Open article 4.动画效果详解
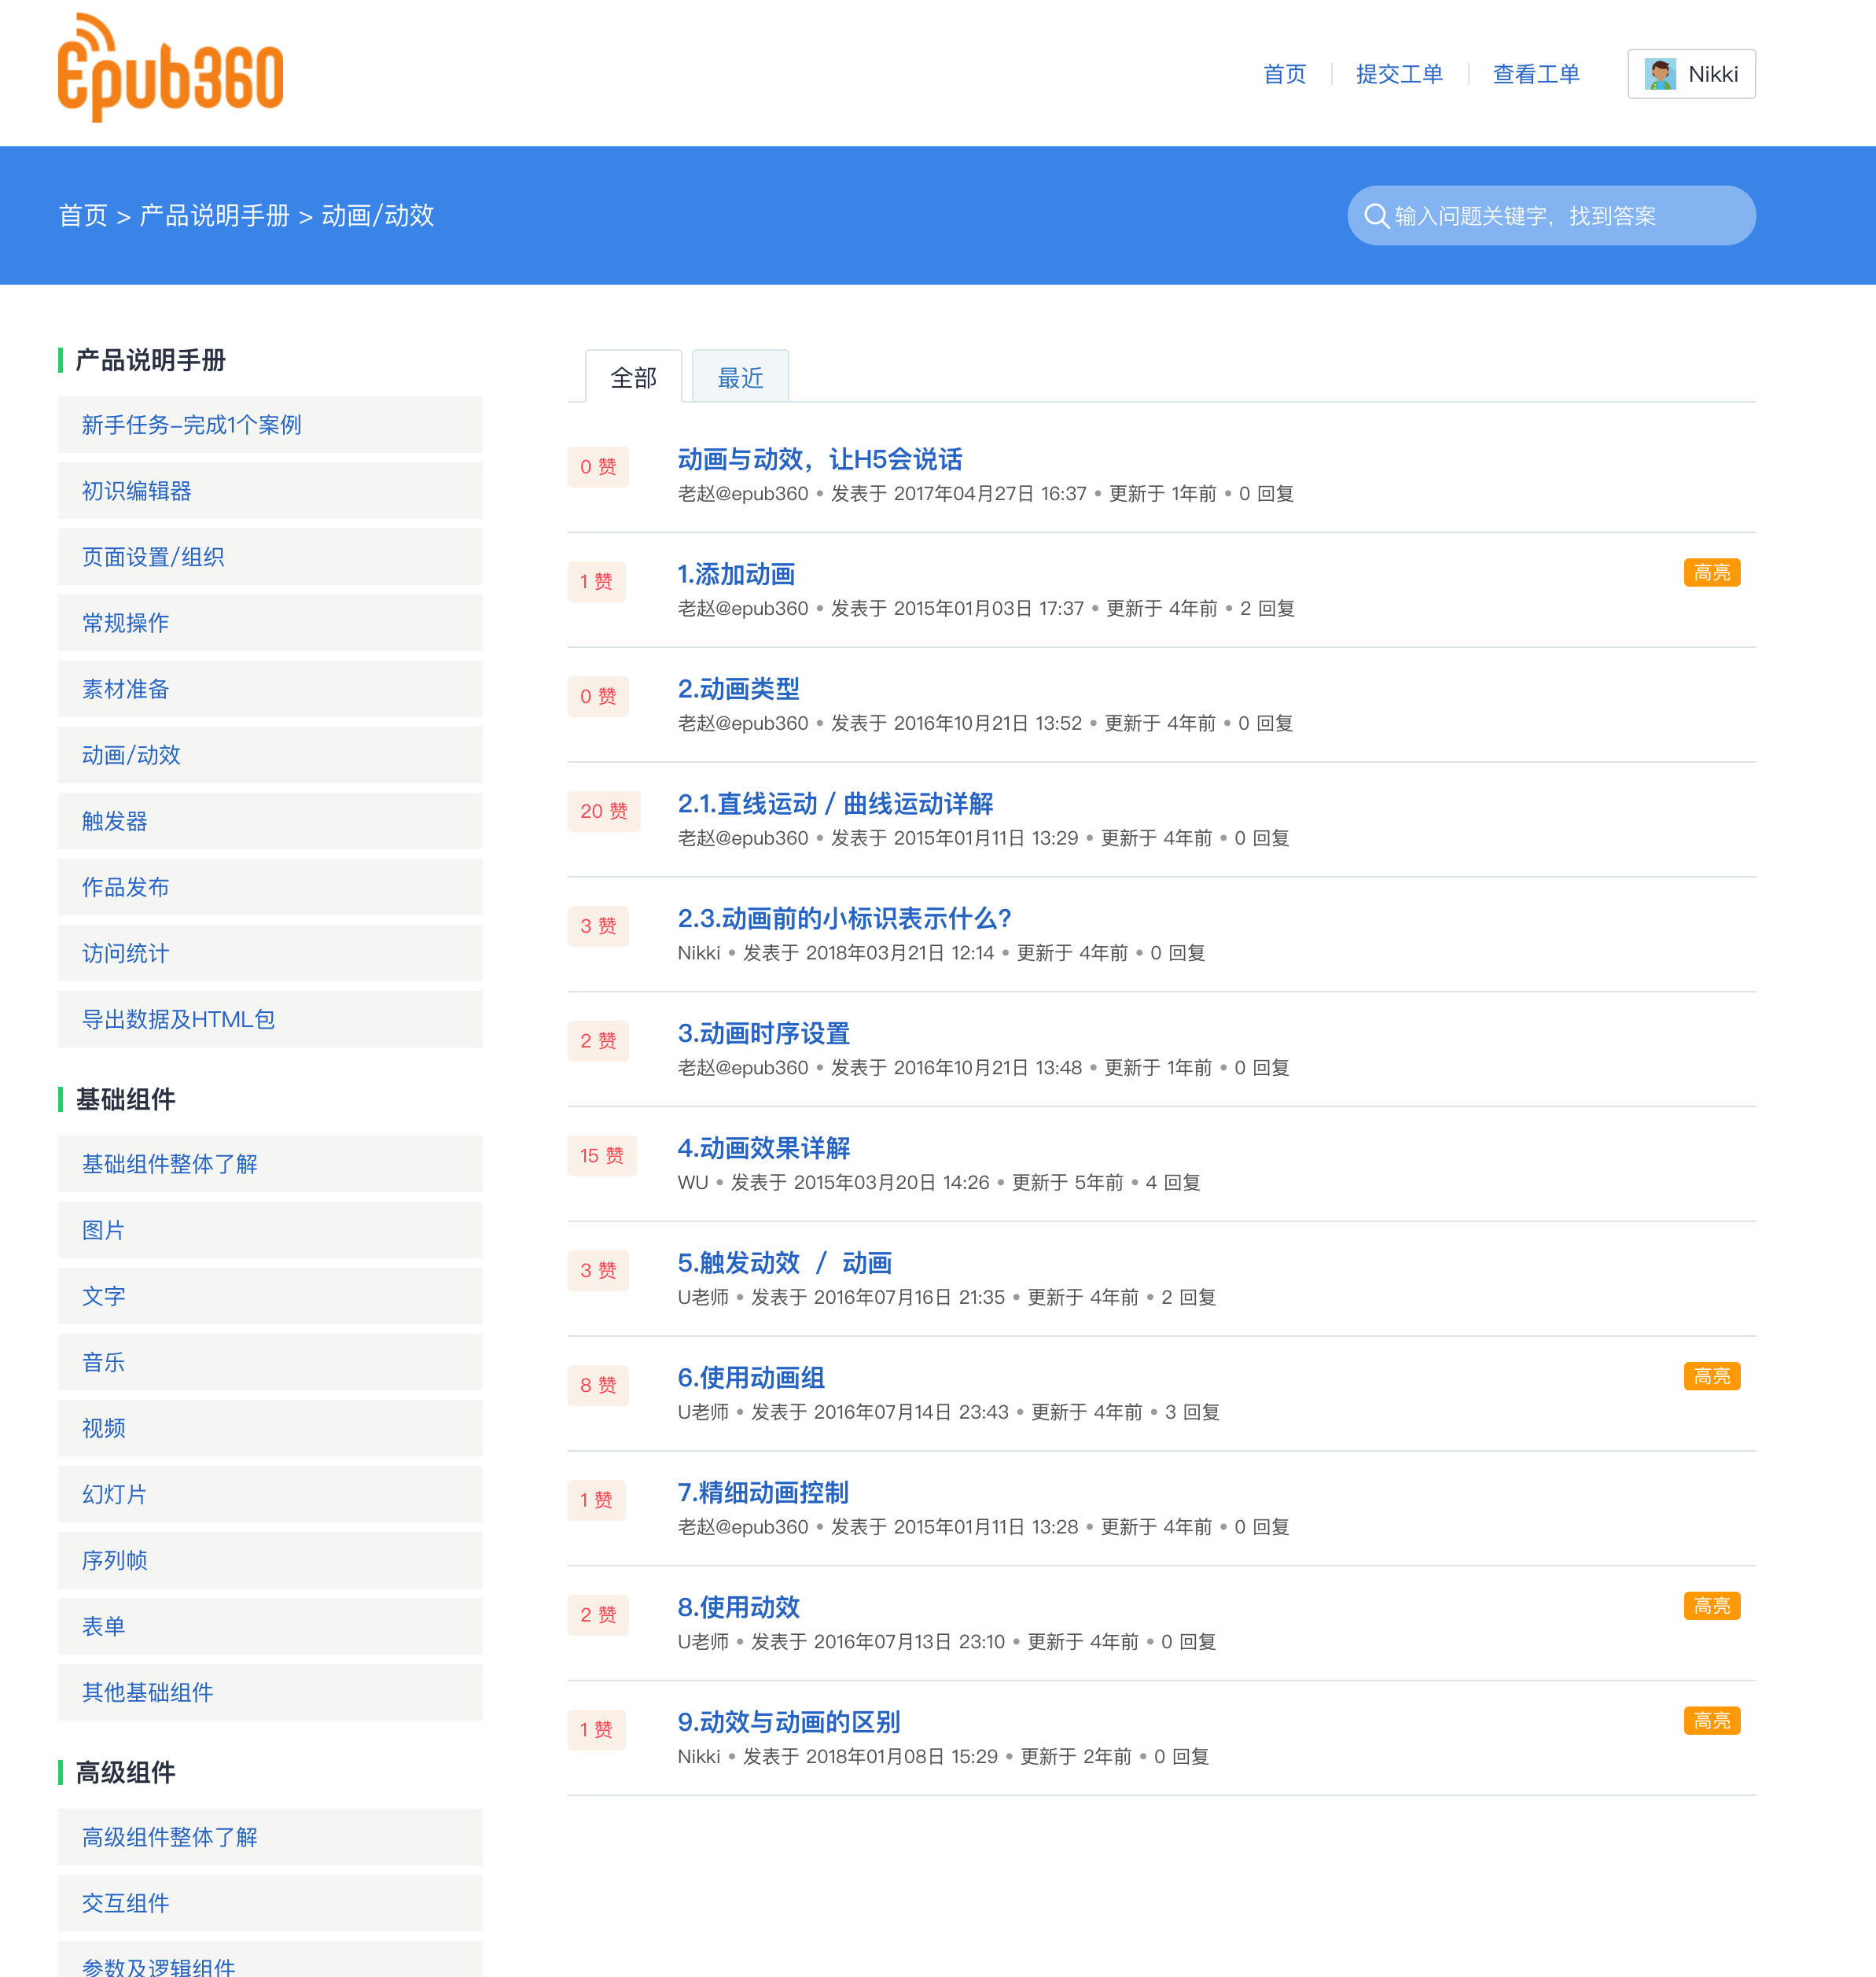 (x=763, y=1148)
